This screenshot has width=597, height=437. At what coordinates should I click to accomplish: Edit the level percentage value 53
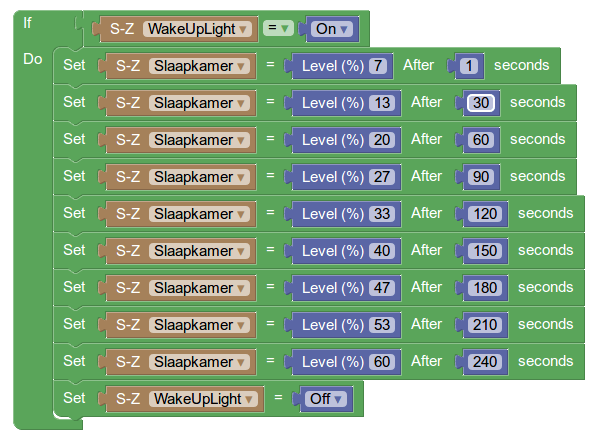382,325
